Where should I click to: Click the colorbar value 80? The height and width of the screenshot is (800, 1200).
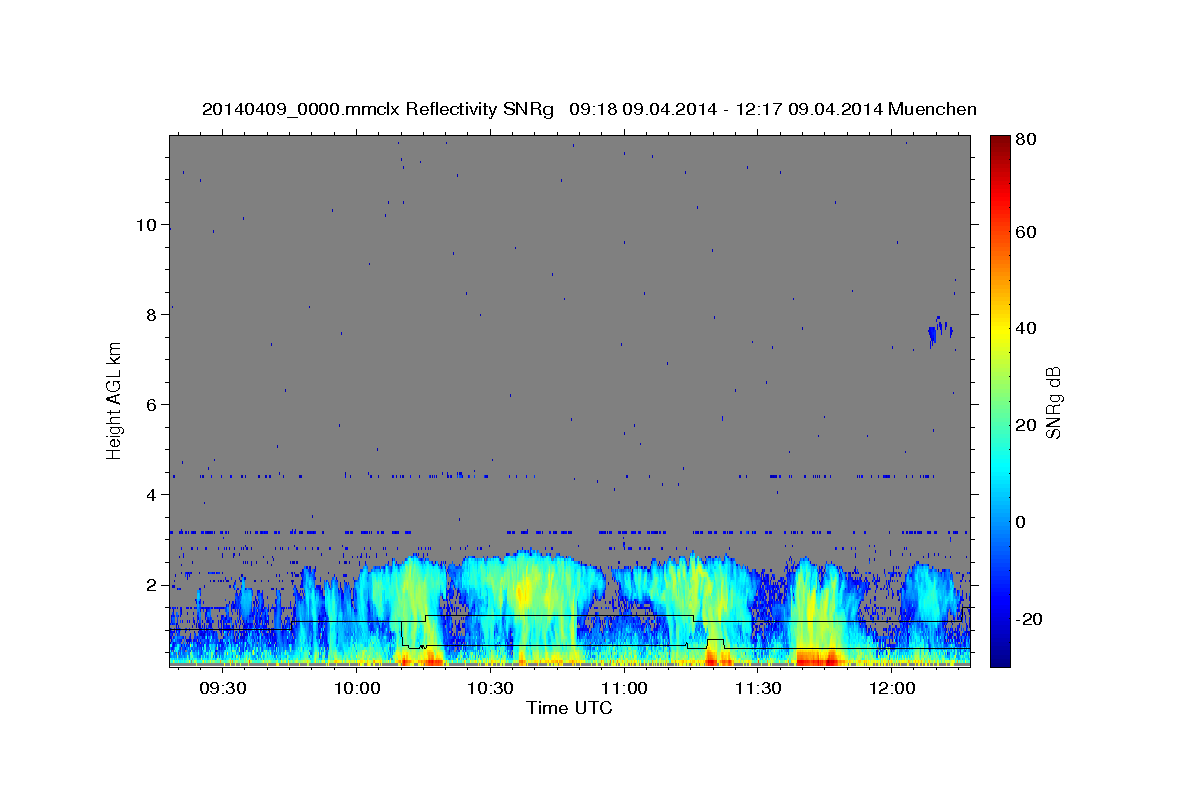(1026, 140)
